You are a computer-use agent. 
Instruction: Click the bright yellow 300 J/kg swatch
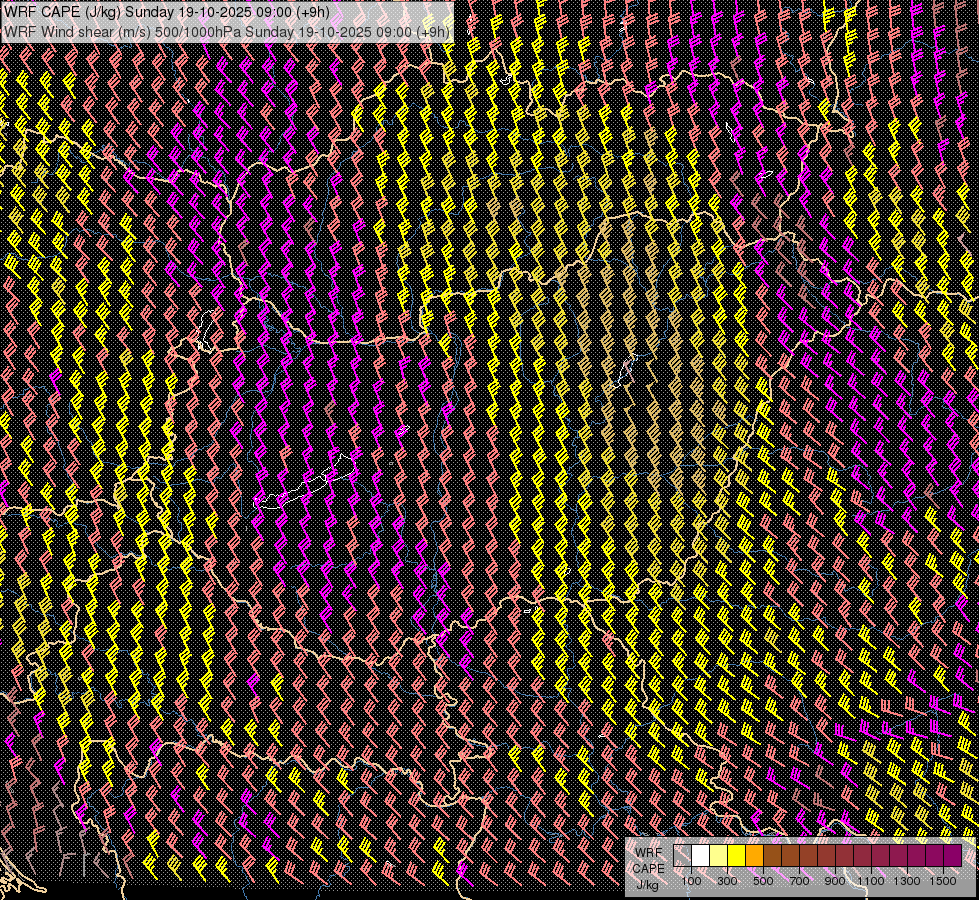737,856
